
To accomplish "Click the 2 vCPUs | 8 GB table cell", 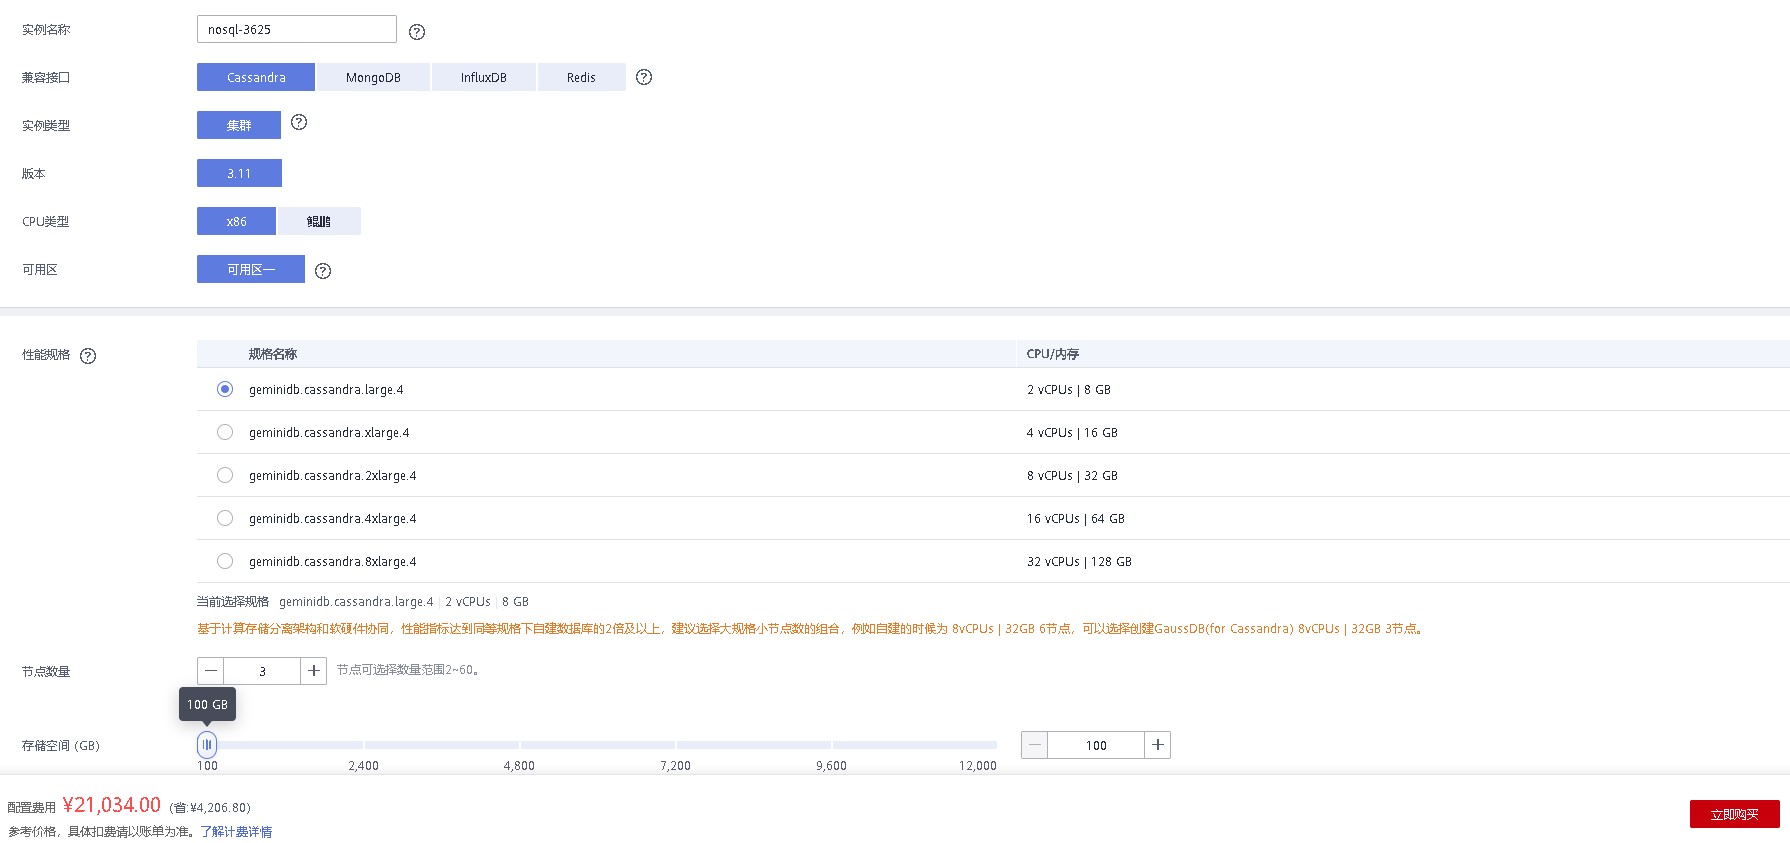I will pyautogui.click(x=1069, y=390).
